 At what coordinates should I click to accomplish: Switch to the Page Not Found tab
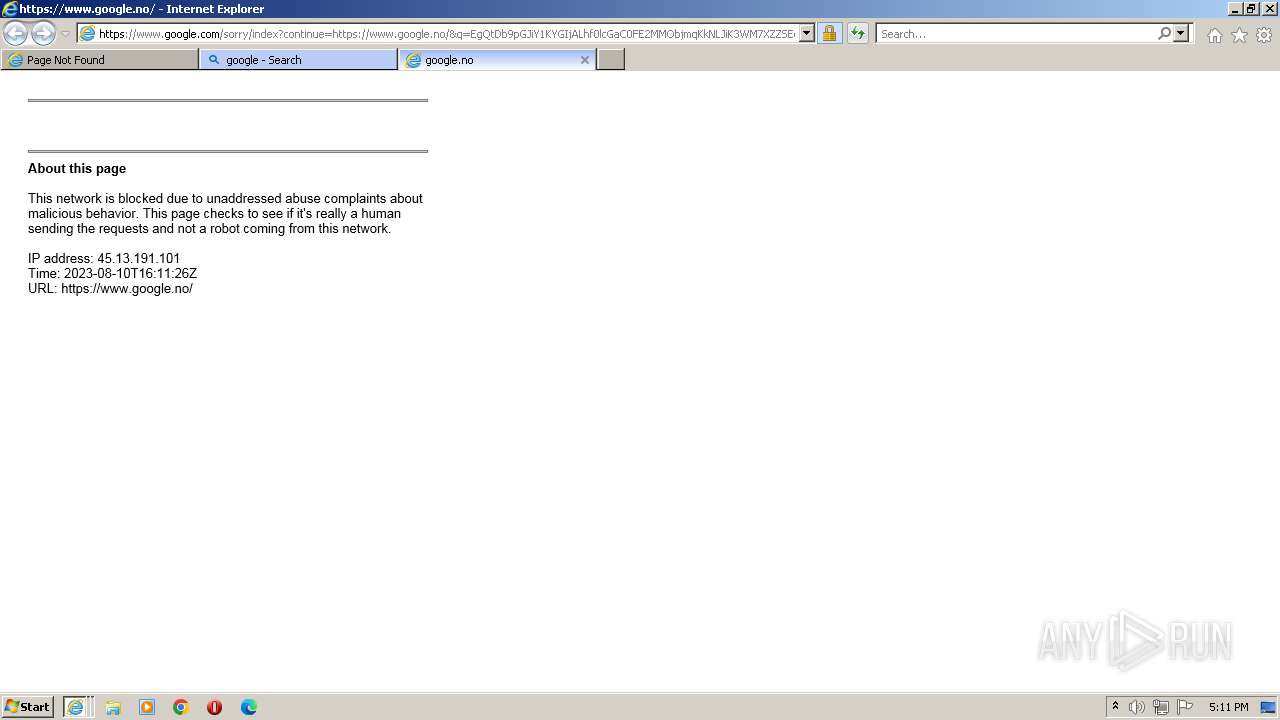(100, 60)
